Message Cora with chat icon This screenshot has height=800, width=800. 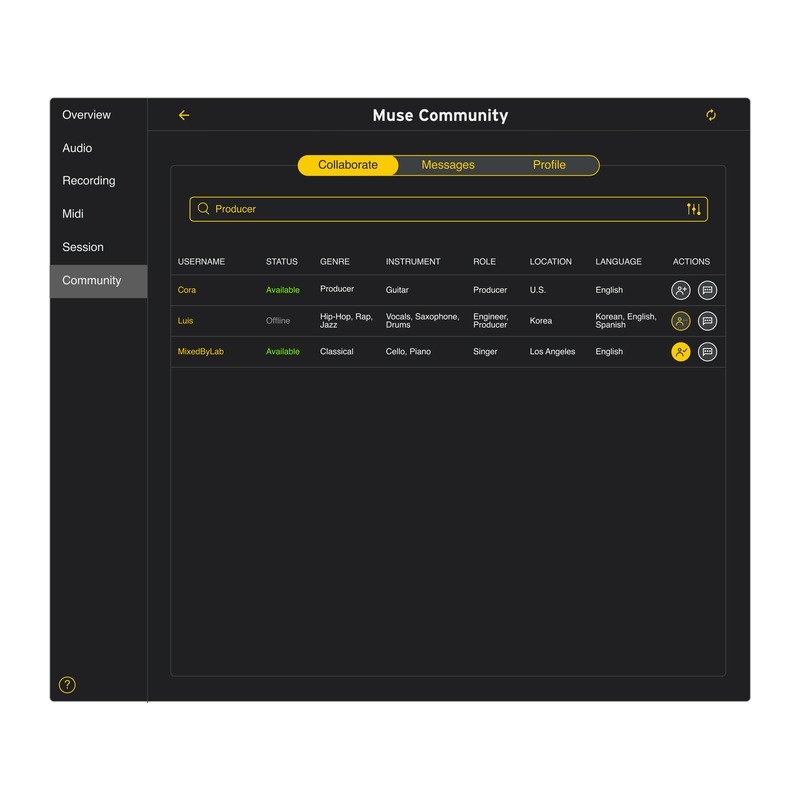pos(707,290)
